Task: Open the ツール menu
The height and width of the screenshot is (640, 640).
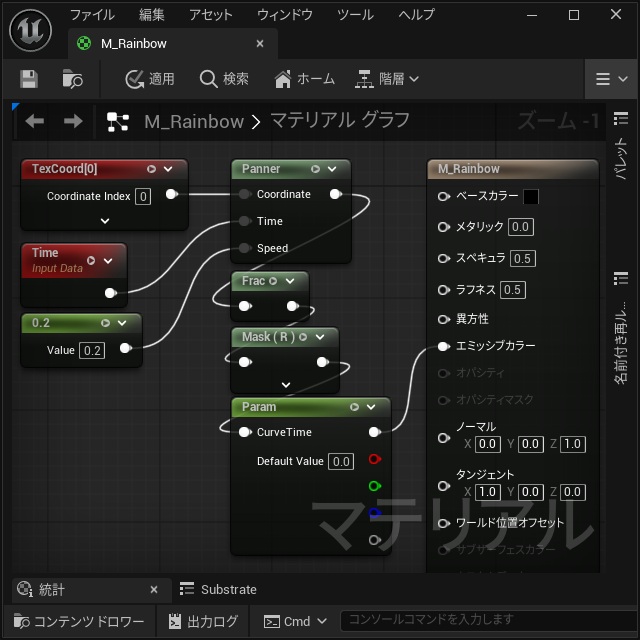Action: (355, 15)
